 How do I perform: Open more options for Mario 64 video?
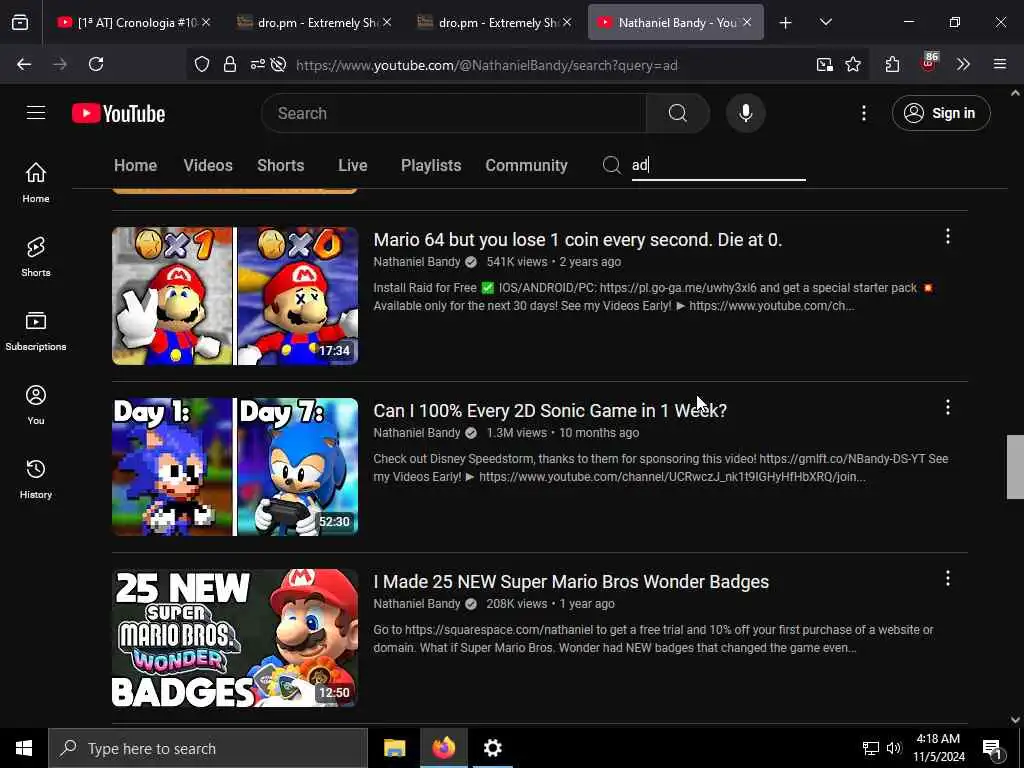tap(948, 236)
